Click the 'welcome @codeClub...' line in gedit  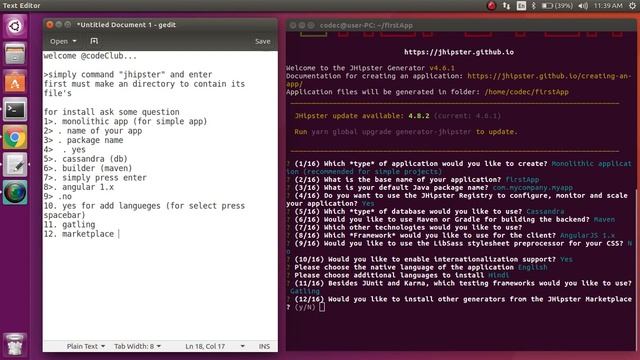(90, 56)
